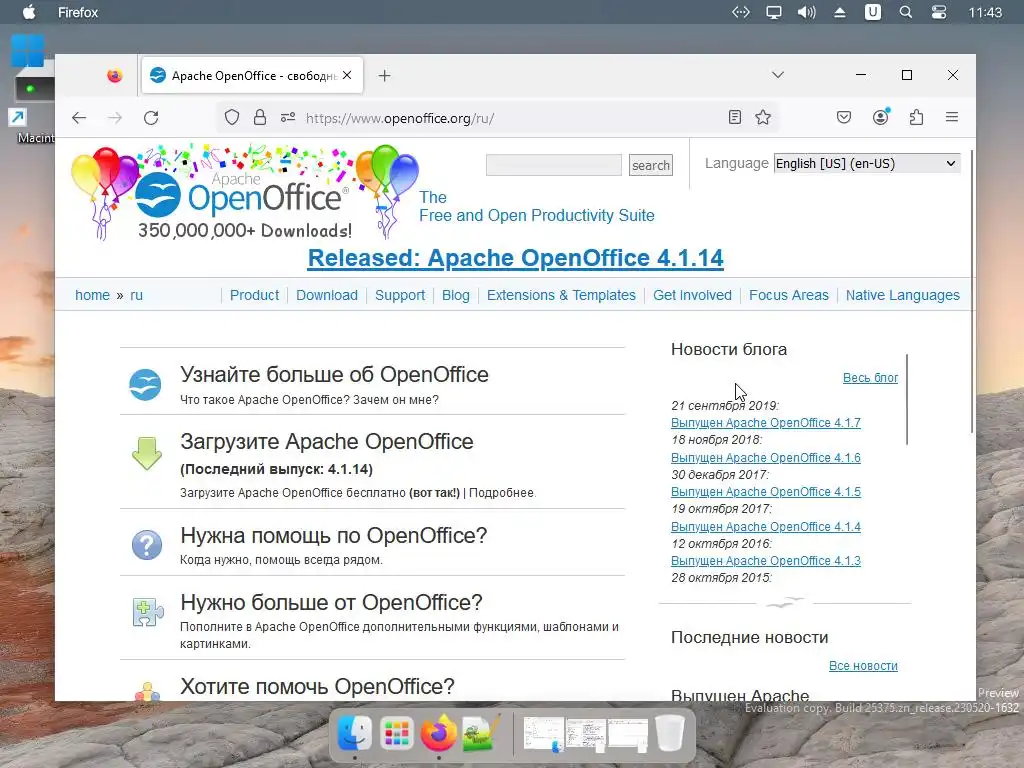Open the Product menu item
This screenshot has width=1024, height=768.
[x=254, y=295]
